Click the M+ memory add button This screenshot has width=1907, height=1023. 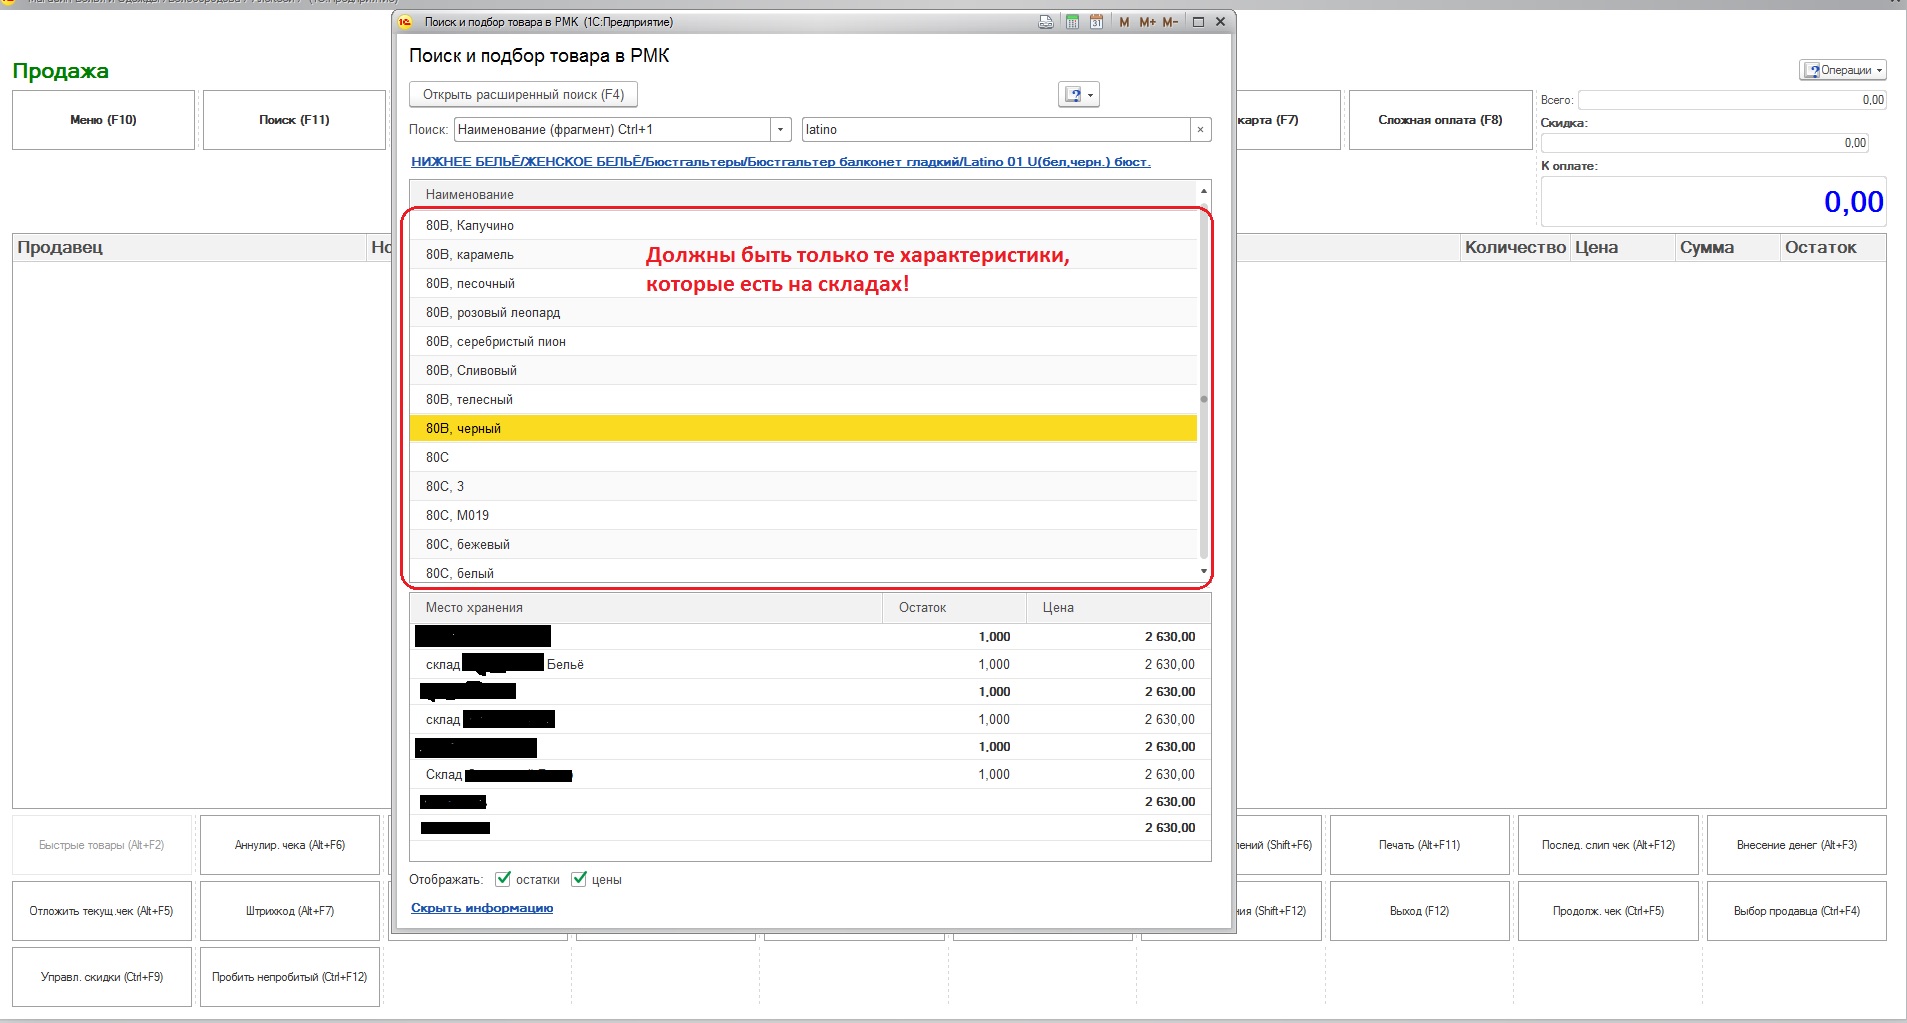1147,22
